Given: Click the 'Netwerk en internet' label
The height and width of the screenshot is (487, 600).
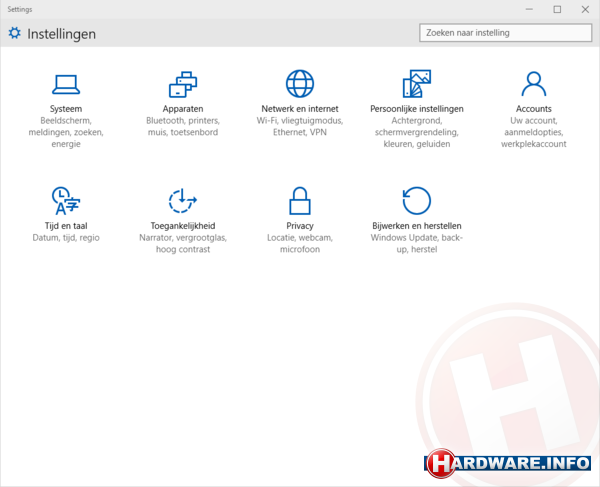Looking at the screenshot, I should click(300, 109).
